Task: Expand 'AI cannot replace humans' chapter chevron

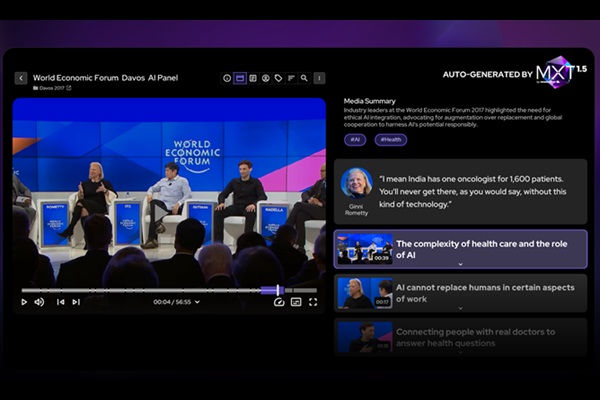Action: (461, 308)
